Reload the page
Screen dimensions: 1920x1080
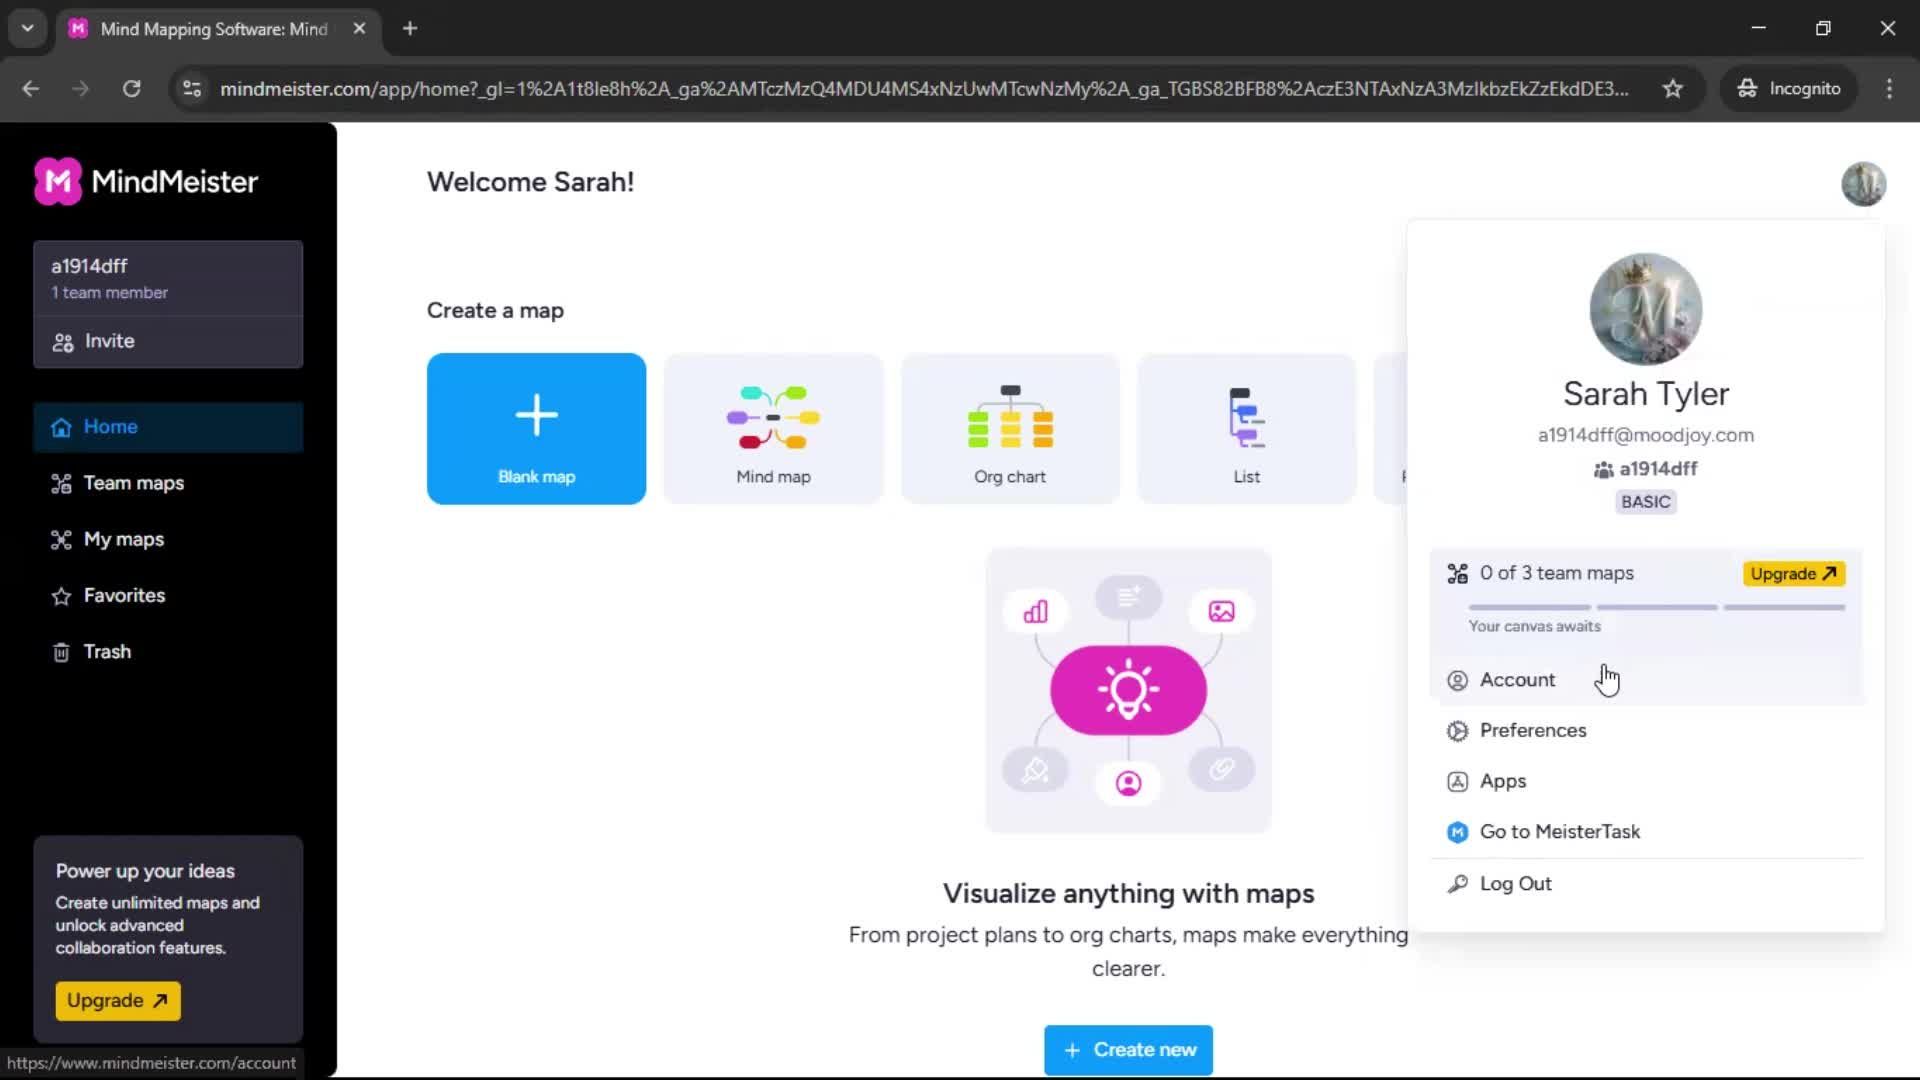131,89
